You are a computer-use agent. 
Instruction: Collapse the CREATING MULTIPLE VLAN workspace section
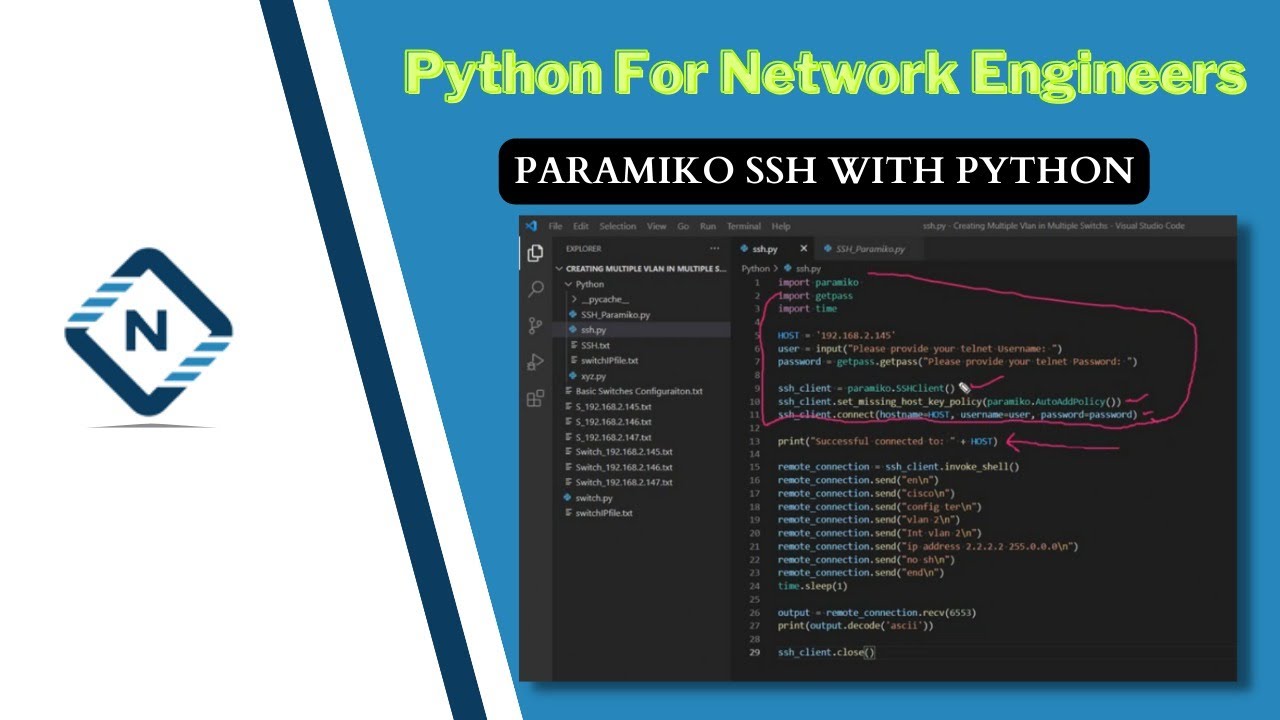tap(641, 268)
